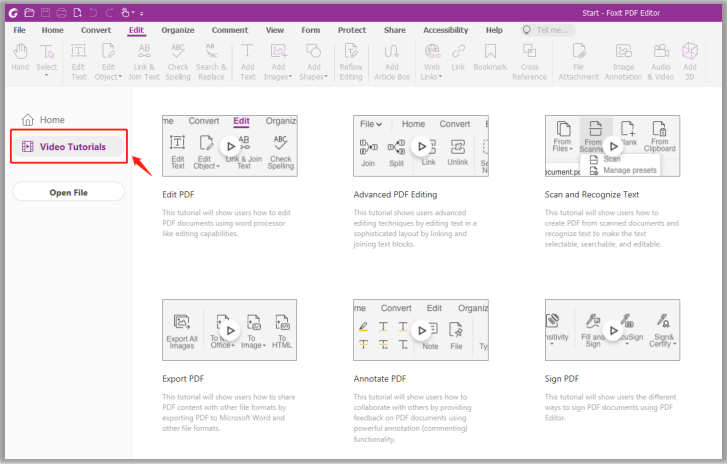Select the Hand tool
The height and width of the screenshot is (464, 727).
(20, 57)
